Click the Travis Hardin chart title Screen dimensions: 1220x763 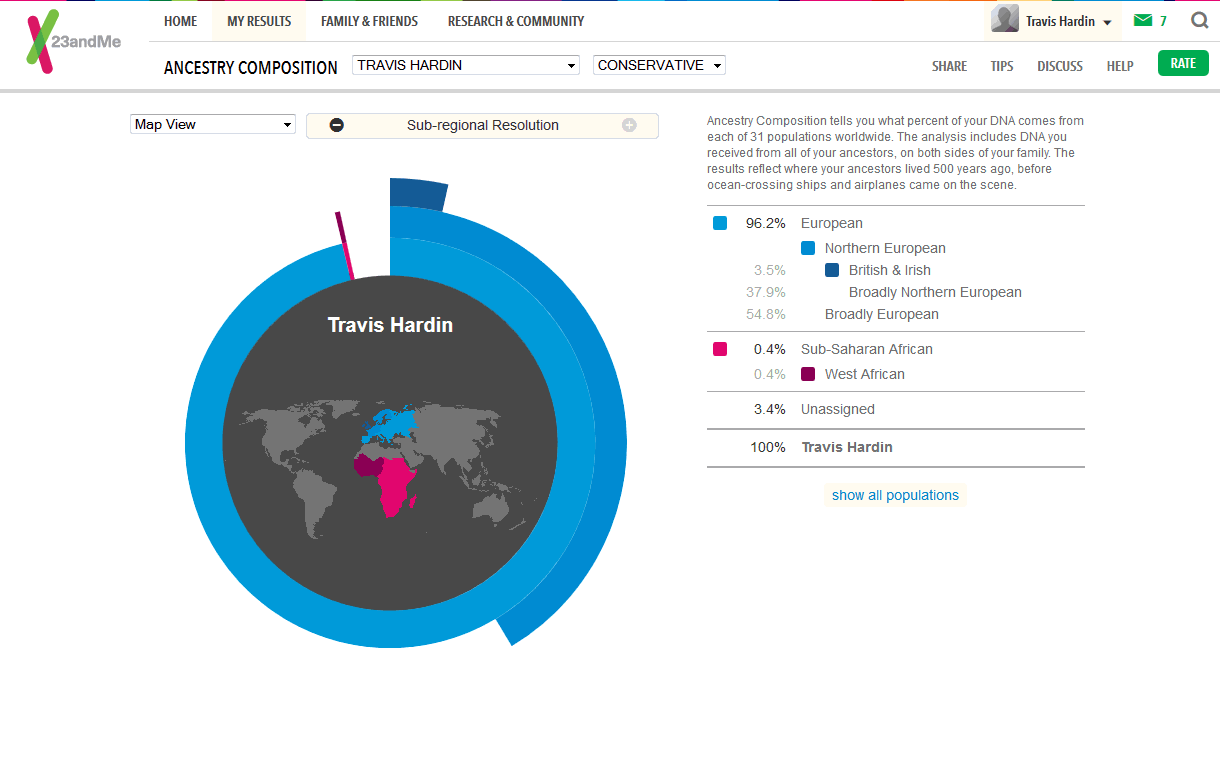[x=390, y=325]
